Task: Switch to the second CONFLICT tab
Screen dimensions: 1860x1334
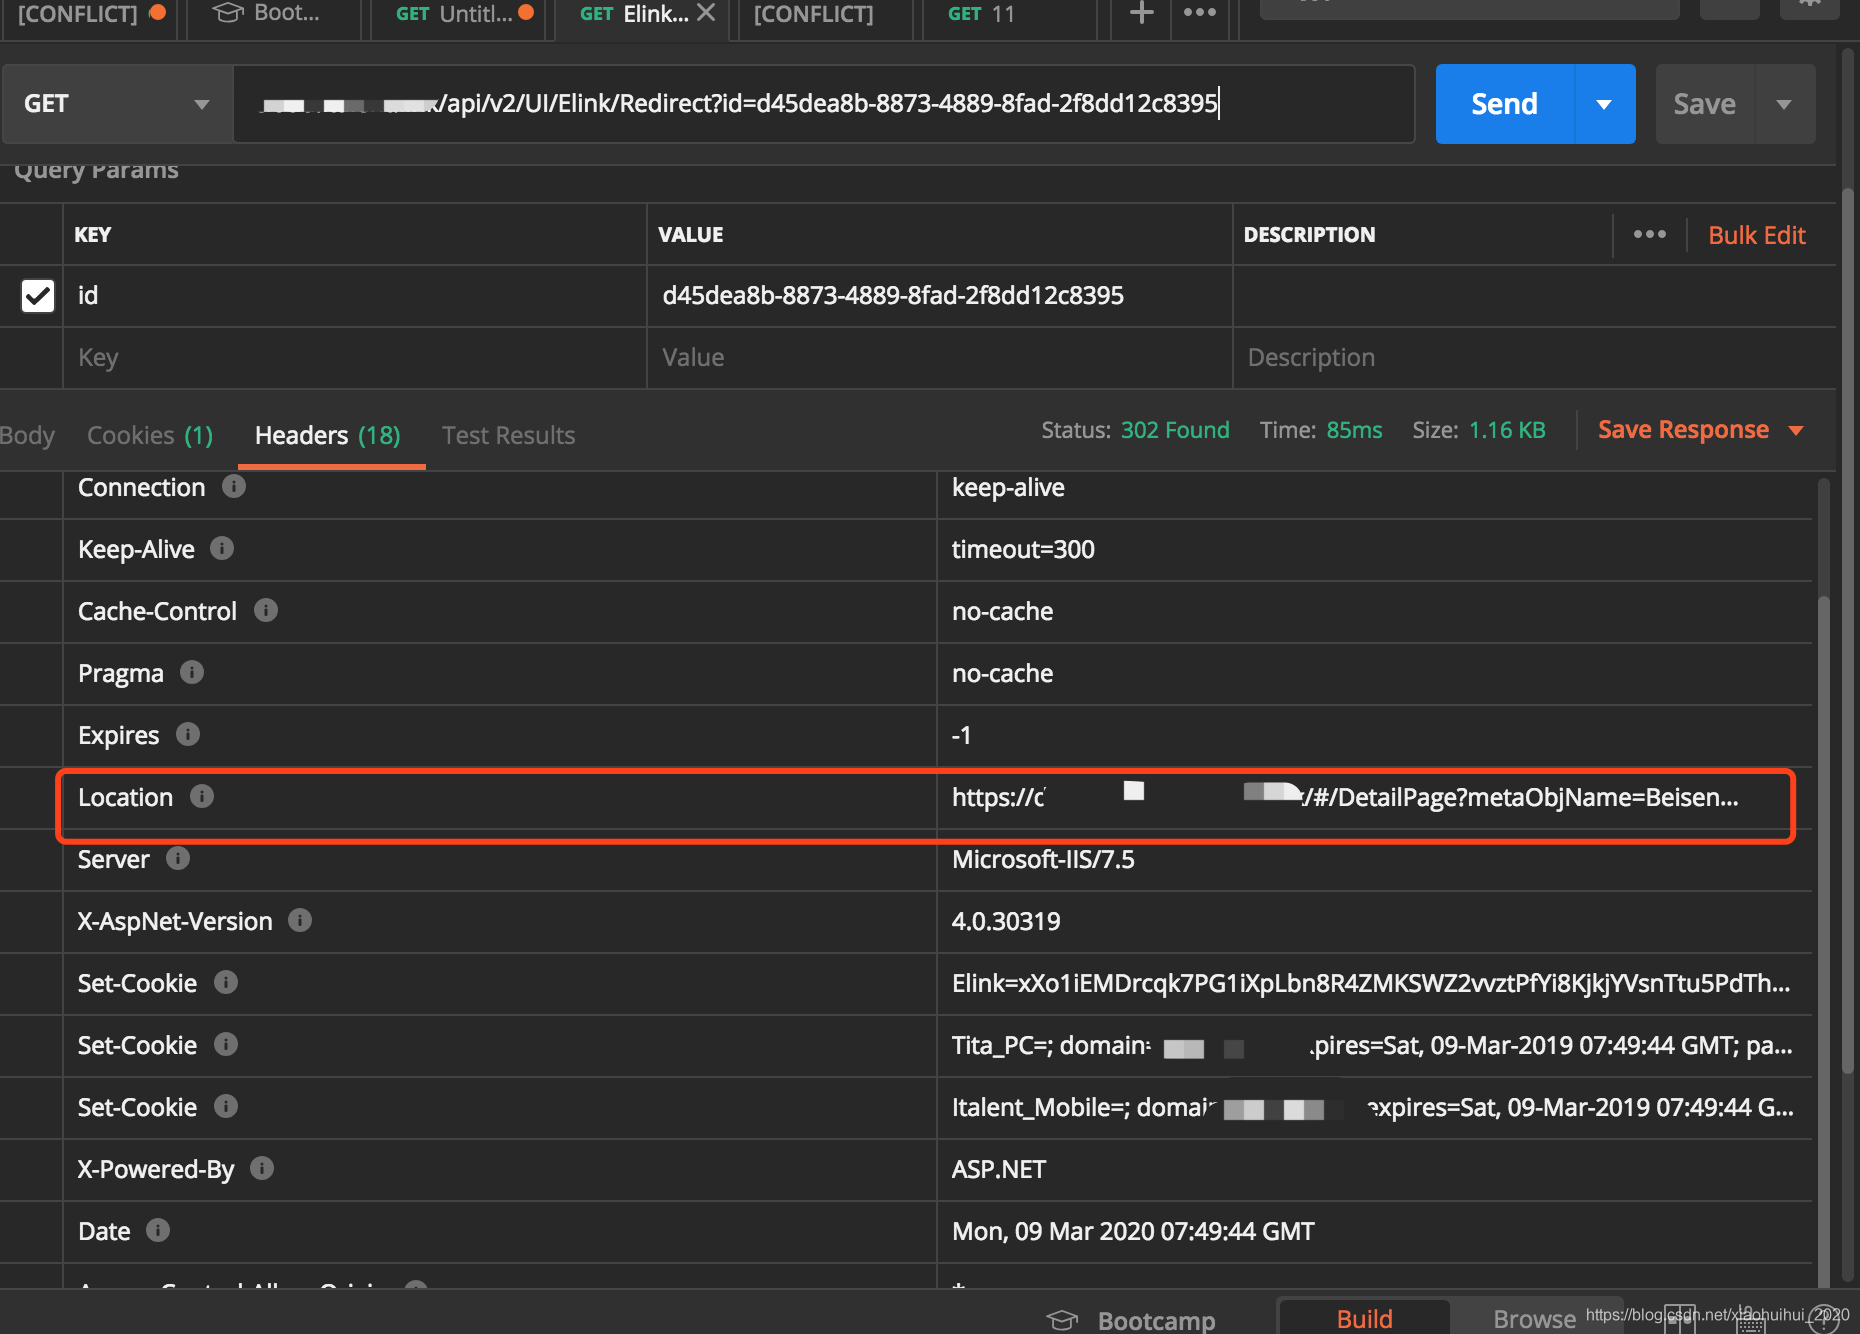Action: pos(825,14)
